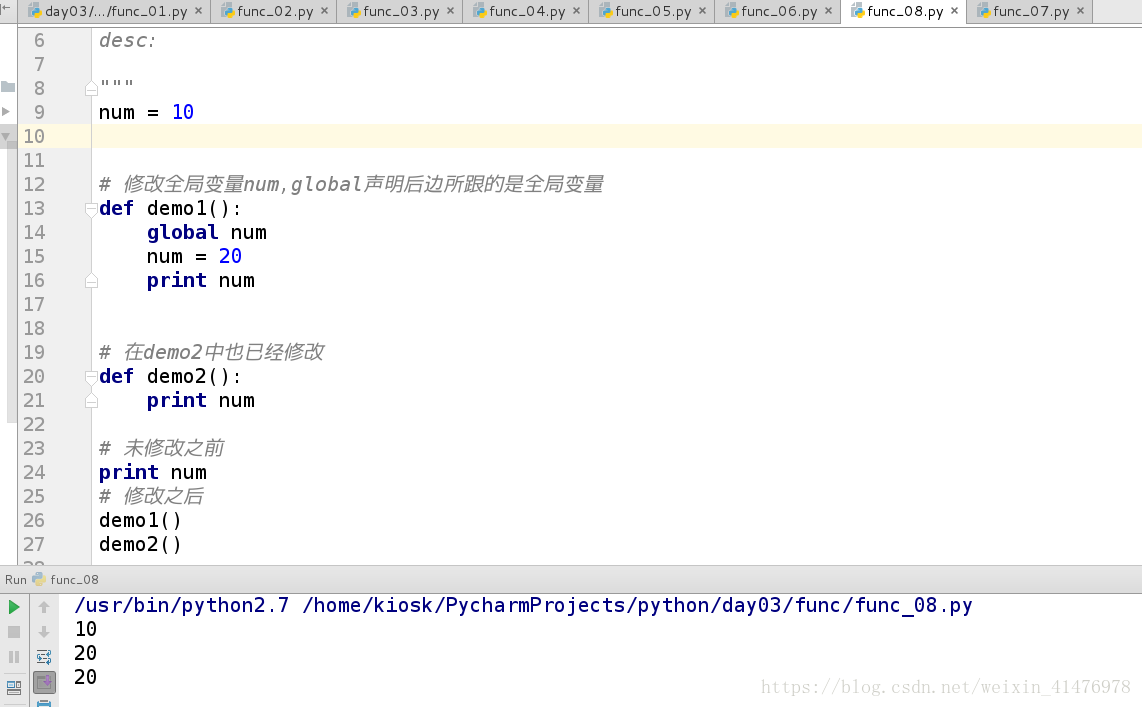Toggle scroll to end of output
Screen dimensions: 1142x707
[44, 682]
